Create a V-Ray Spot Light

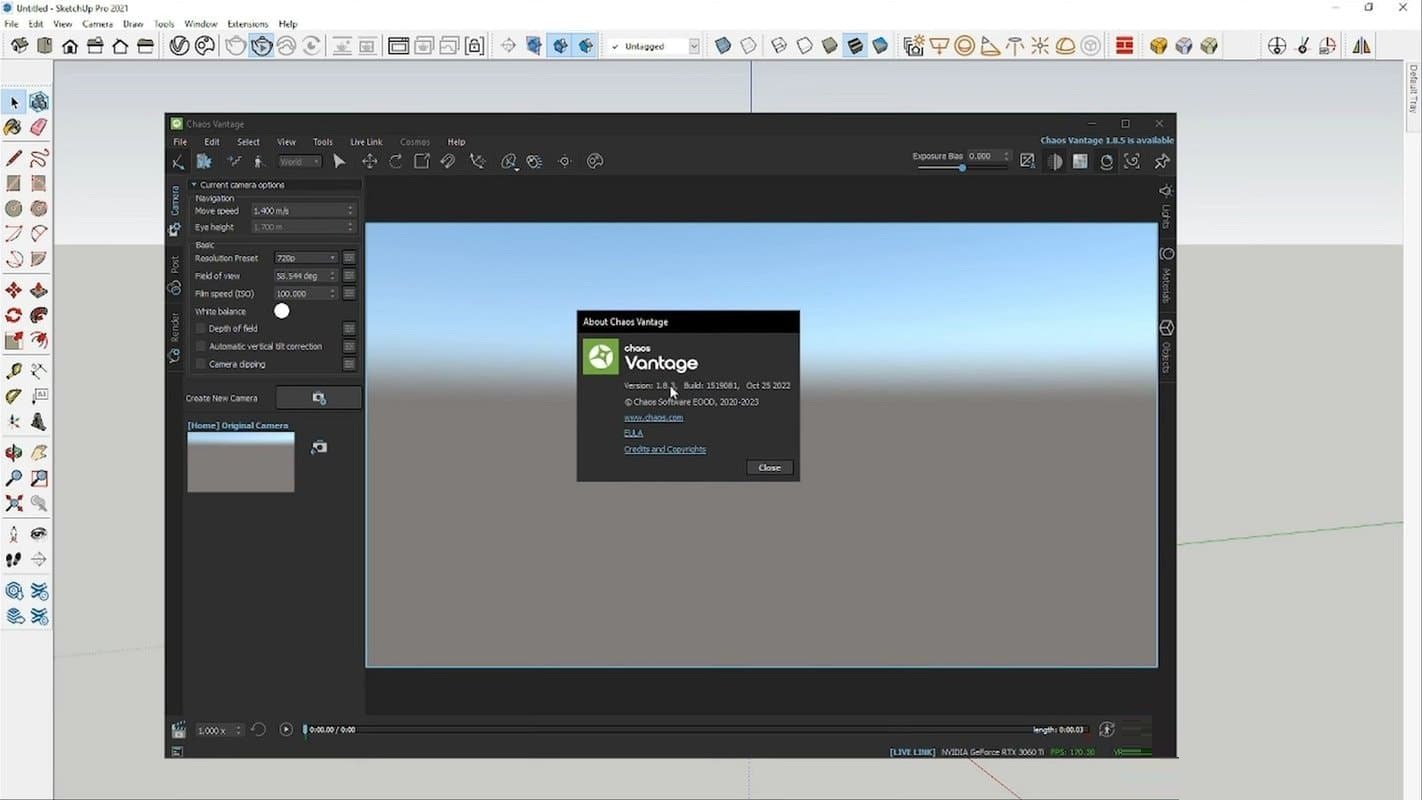(989, 46)
